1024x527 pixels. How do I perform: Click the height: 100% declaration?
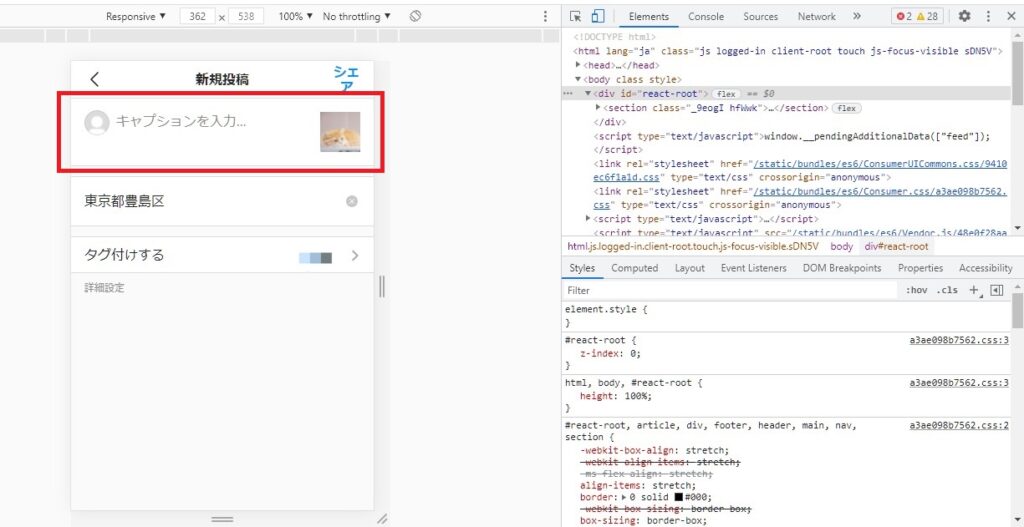pos(616,396)
